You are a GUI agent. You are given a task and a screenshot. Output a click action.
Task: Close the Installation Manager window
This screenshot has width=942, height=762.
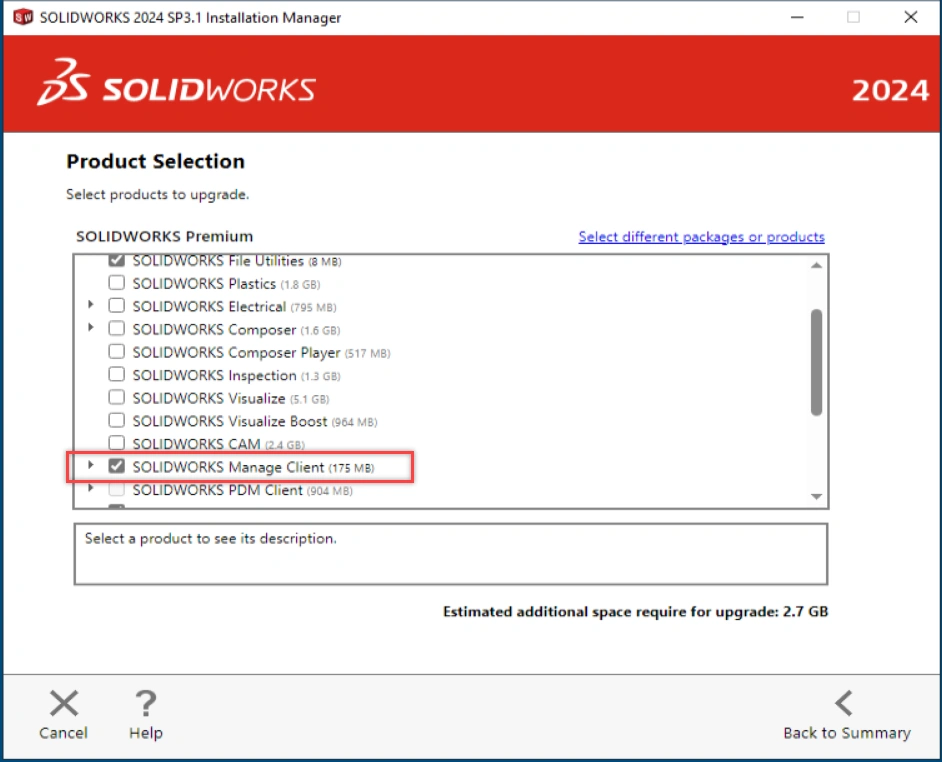click(x=910, y=17)
